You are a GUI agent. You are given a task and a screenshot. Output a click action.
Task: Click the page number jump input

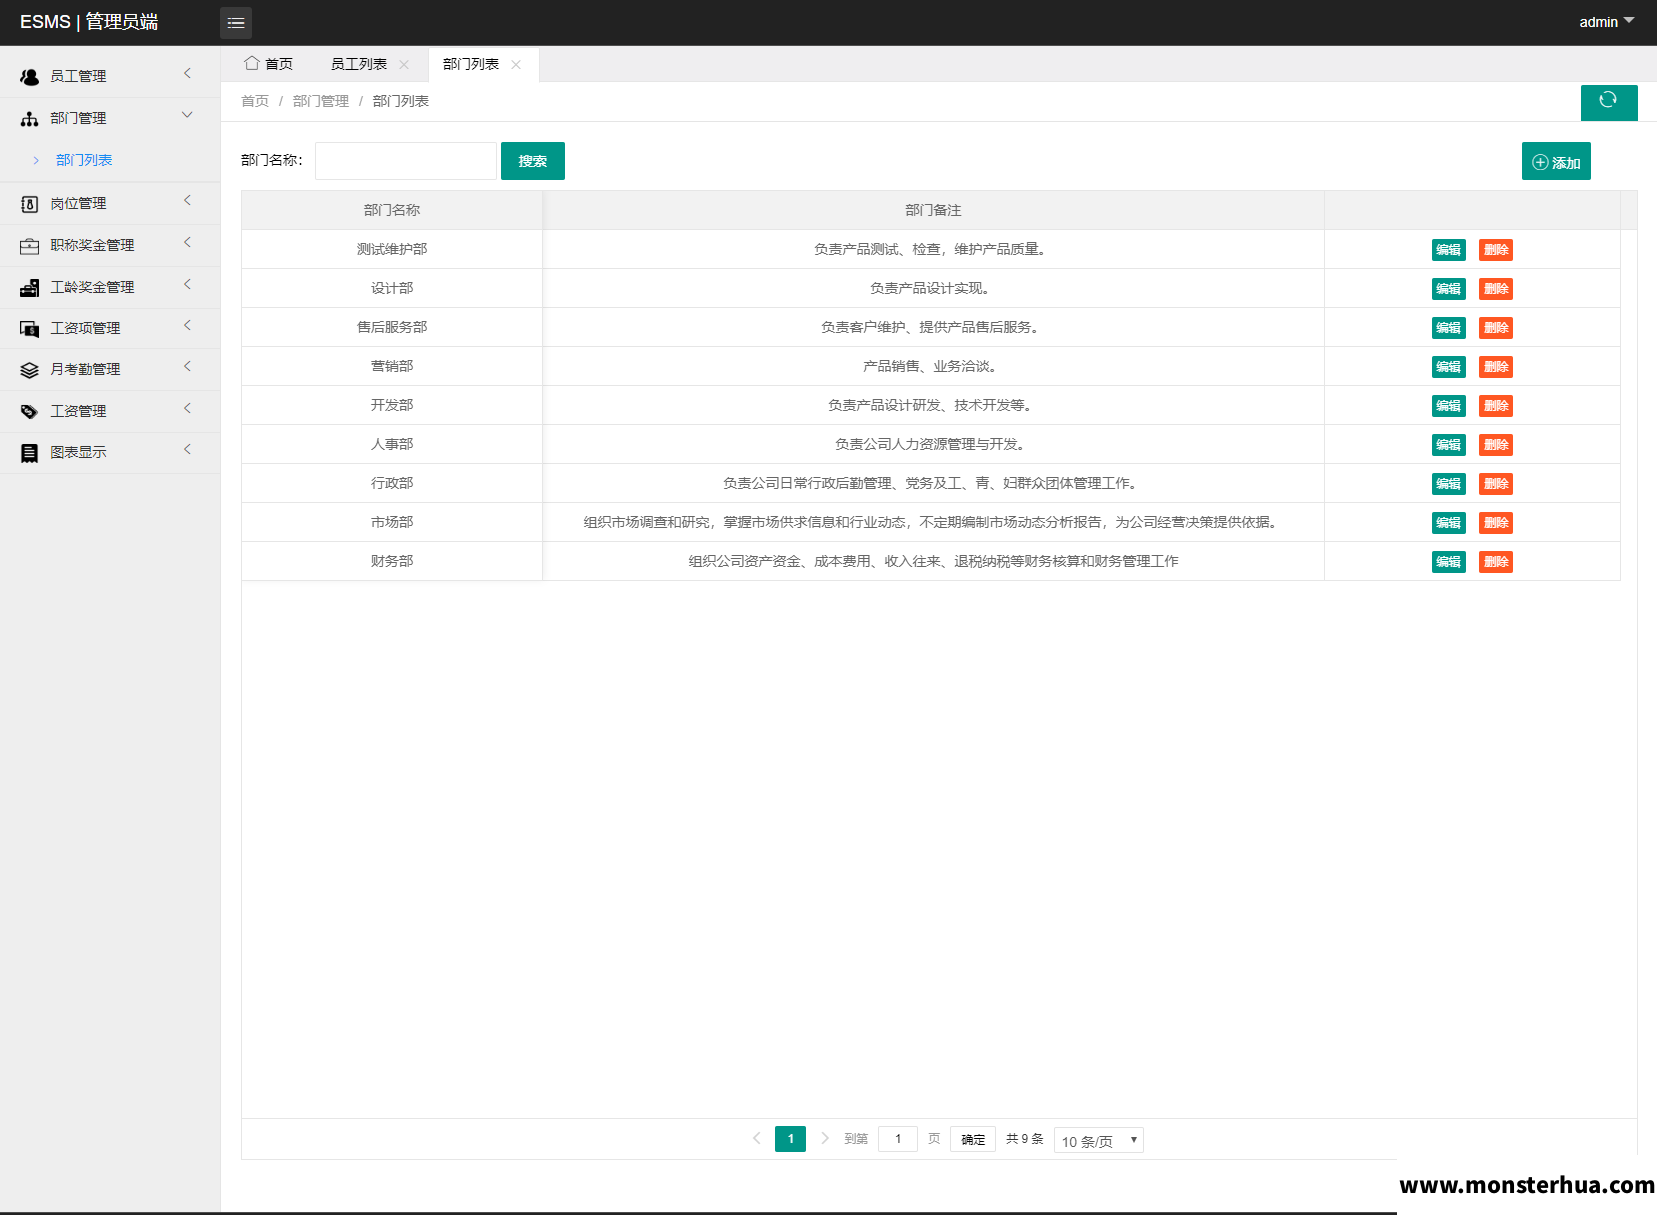898,1139
